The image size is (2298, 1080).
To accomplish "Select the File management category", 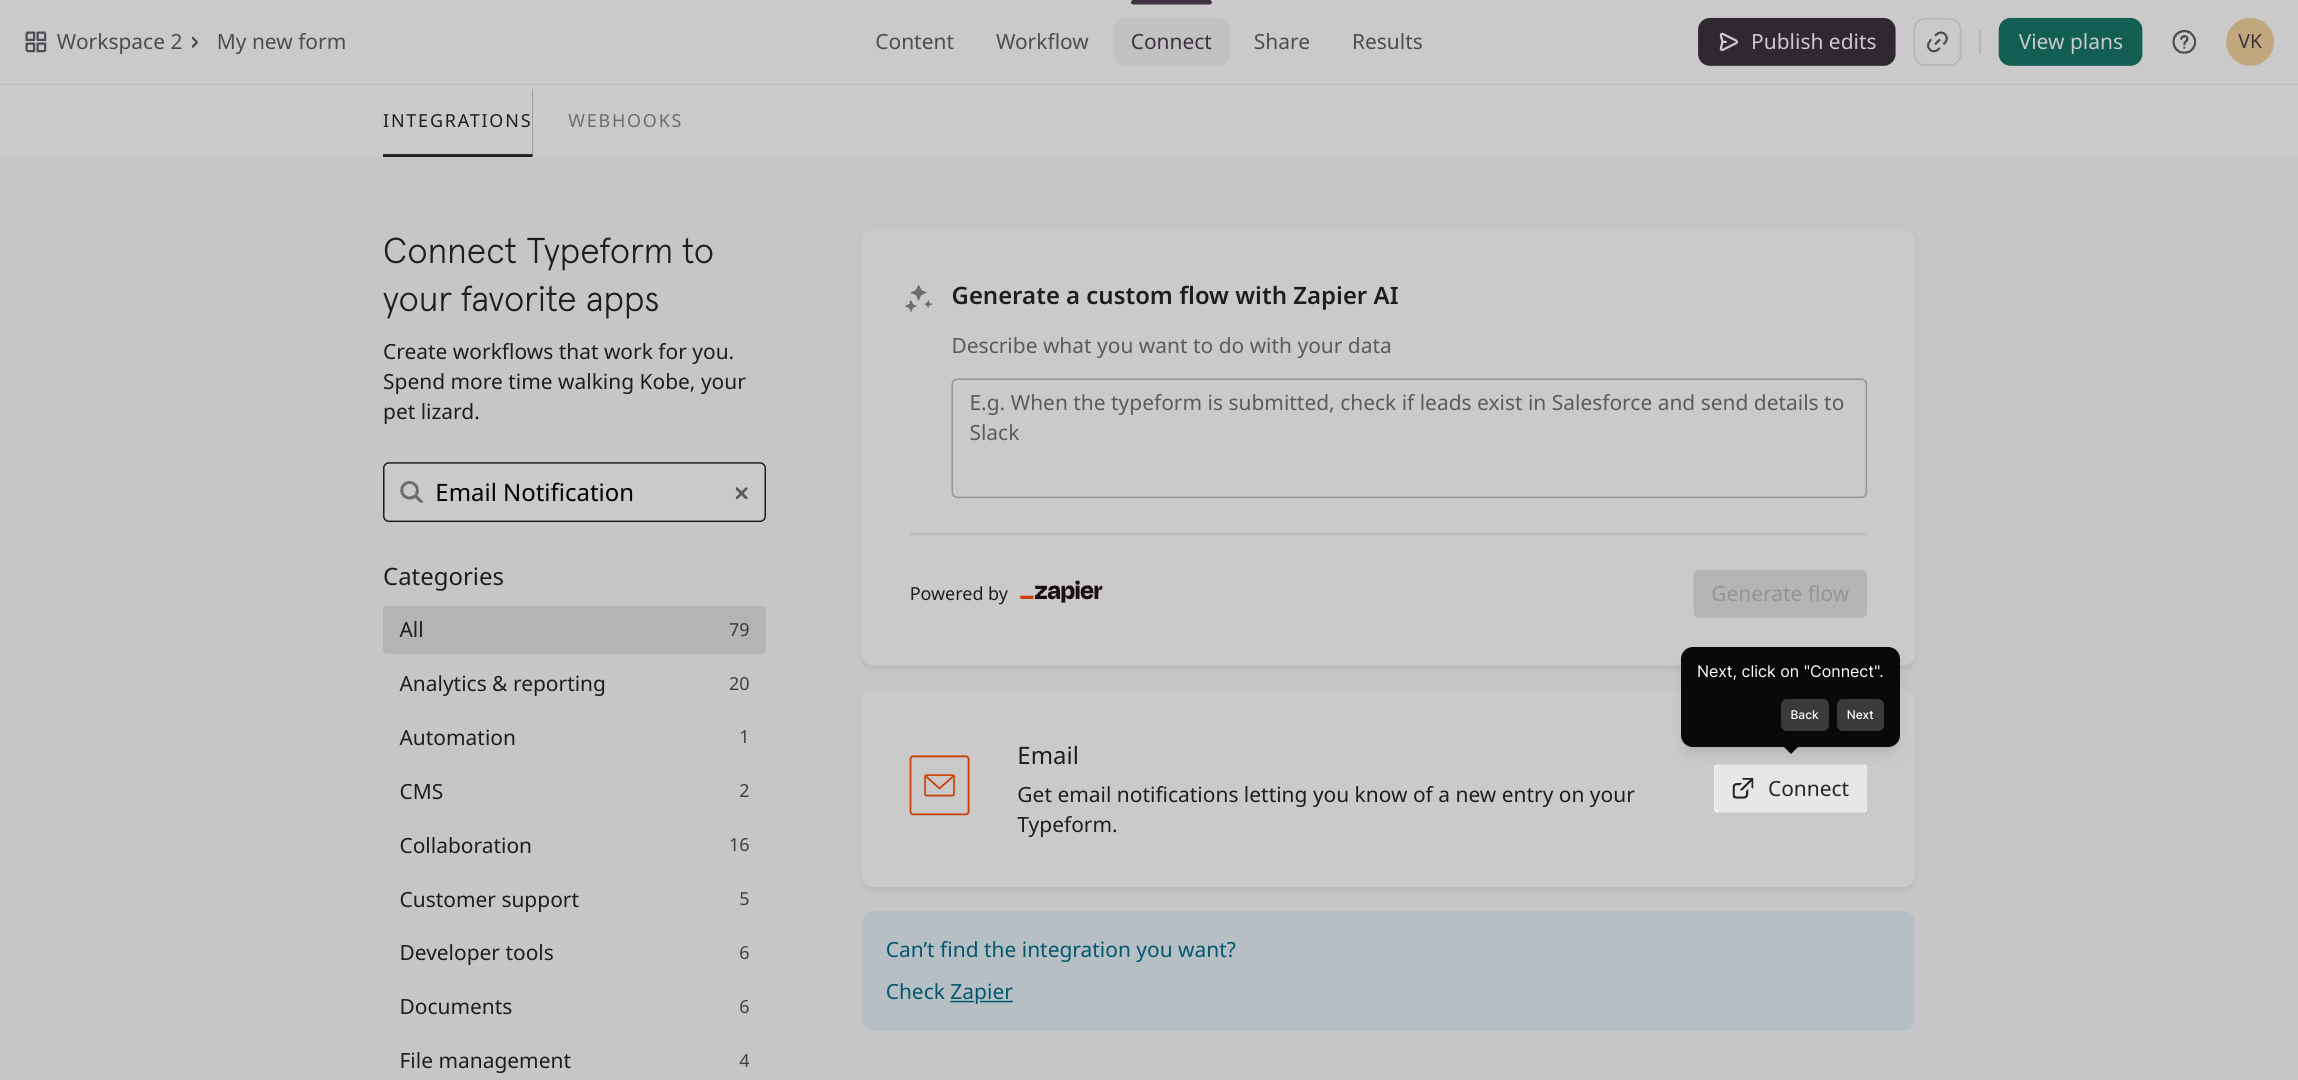I will [574, 1061].
